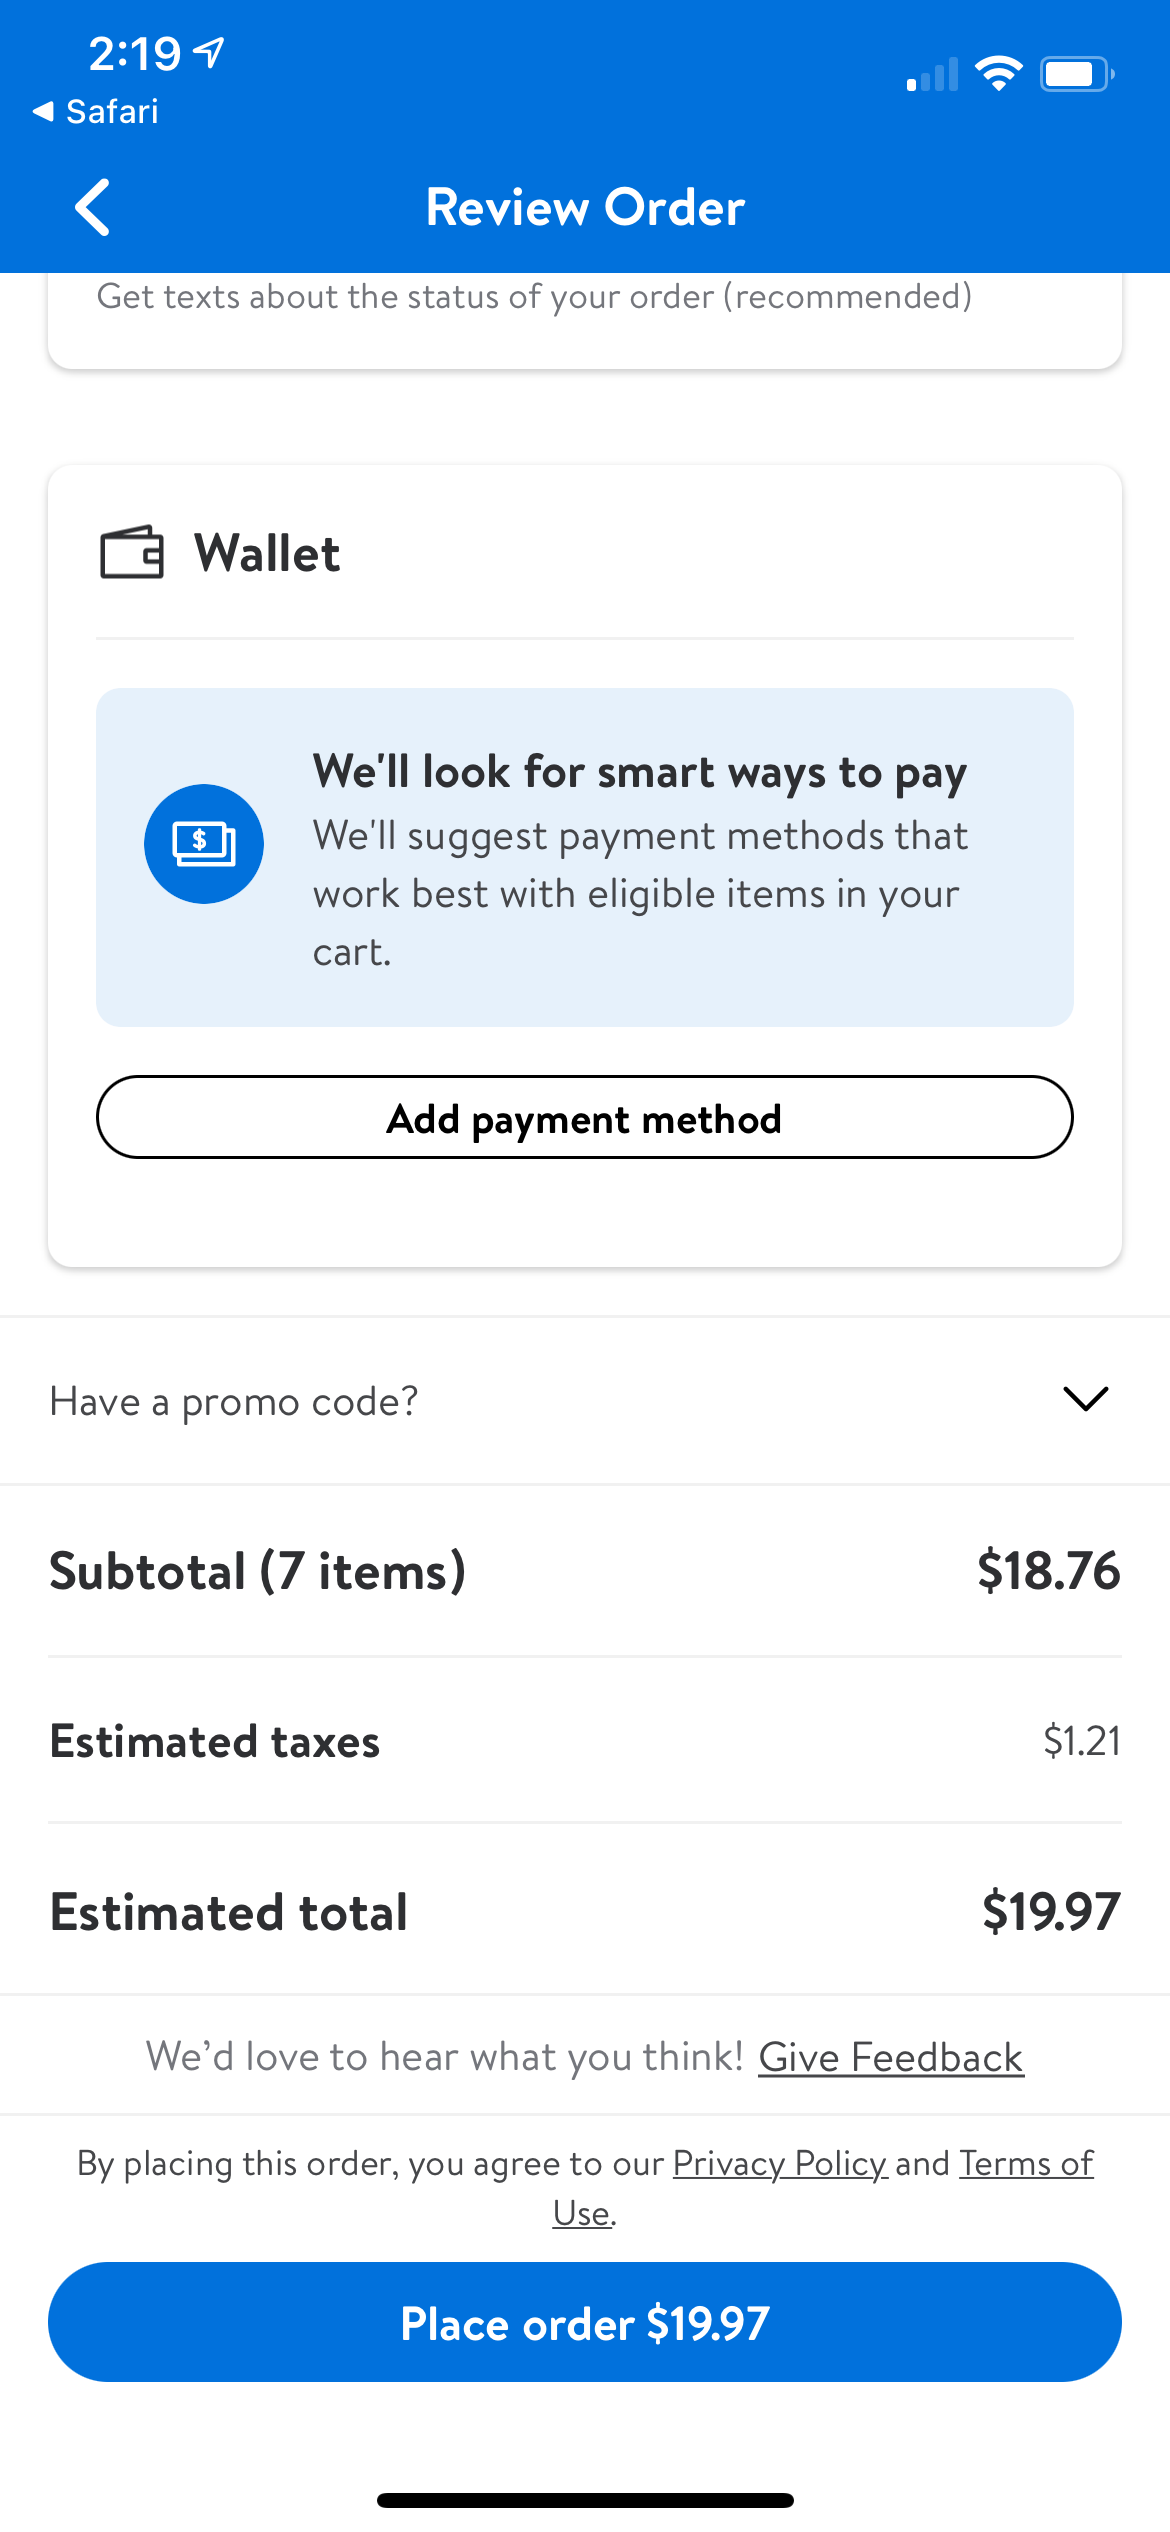Tap the cellular signal bars icon
1170x2532 pixels.
(932, 75)
